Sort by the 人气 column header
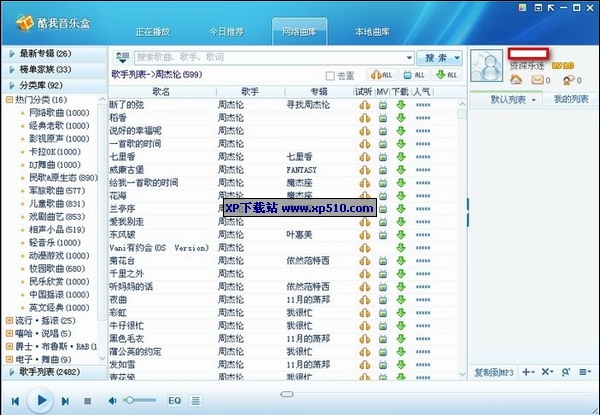The height and width of the screenshot is (415, 600). [422, 92]
